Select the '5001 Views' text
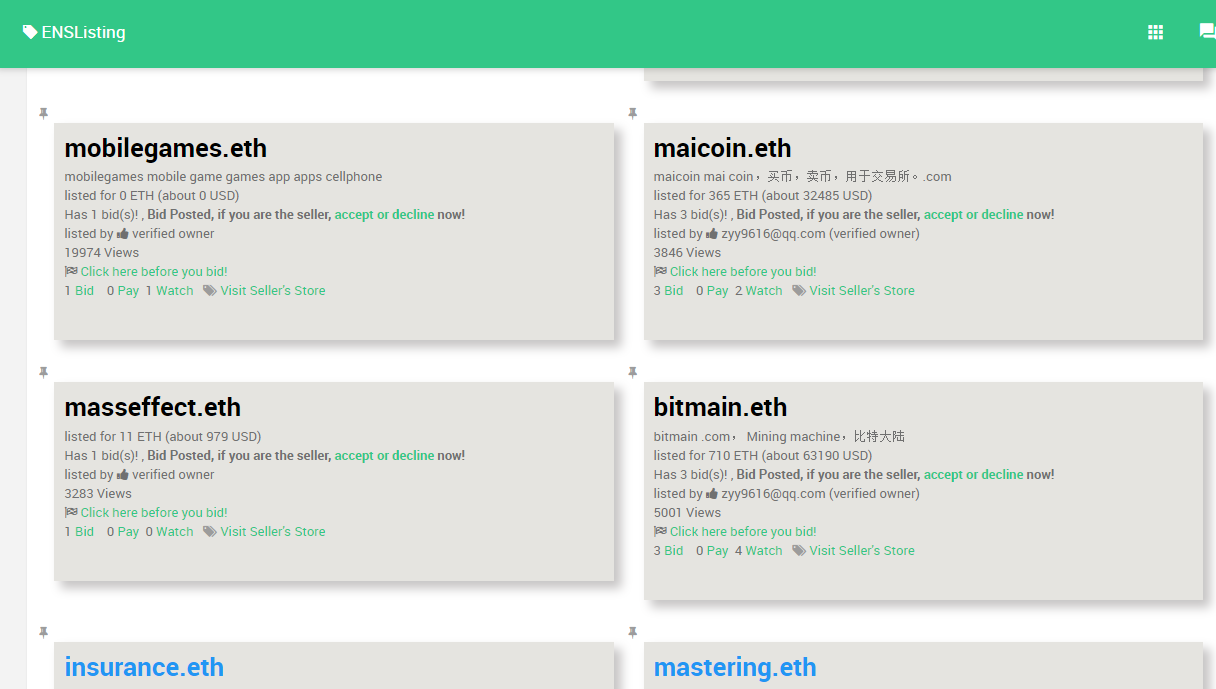Viewport: 1216px width, 689px height. pyautogui.click(x=687, y=512)
